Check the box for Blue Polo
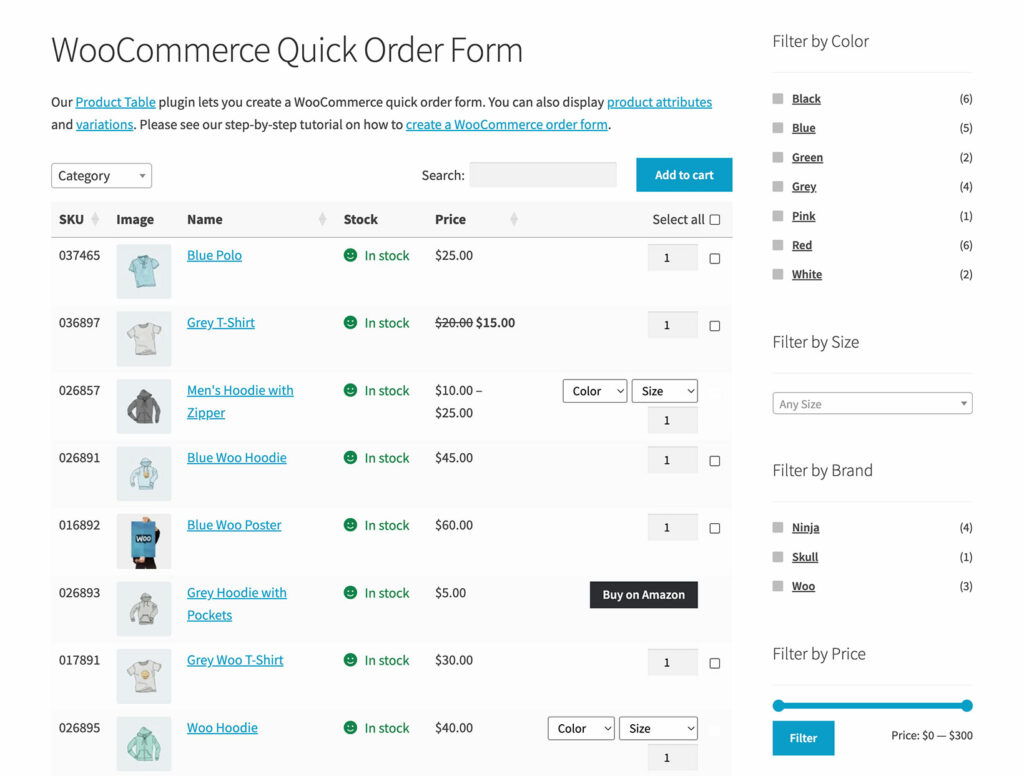Image resolution: width=1024 pixels, height=776 pixels. tap(715, 259)
